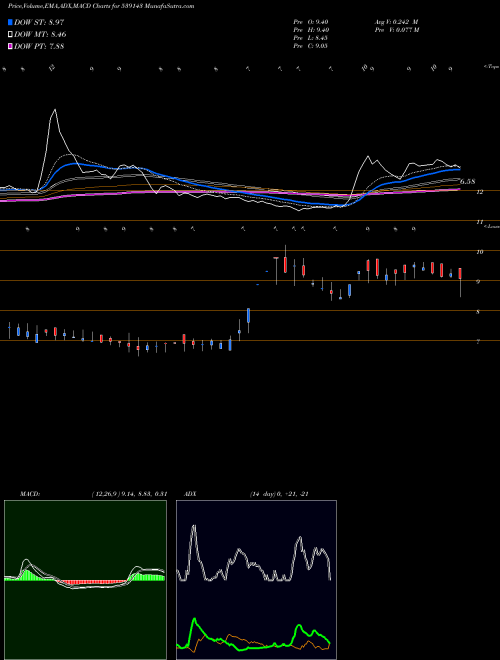Select the 'DOW ST: 8.97' legend label
This screenshot has width=500, height=660.
click(39, 22)
